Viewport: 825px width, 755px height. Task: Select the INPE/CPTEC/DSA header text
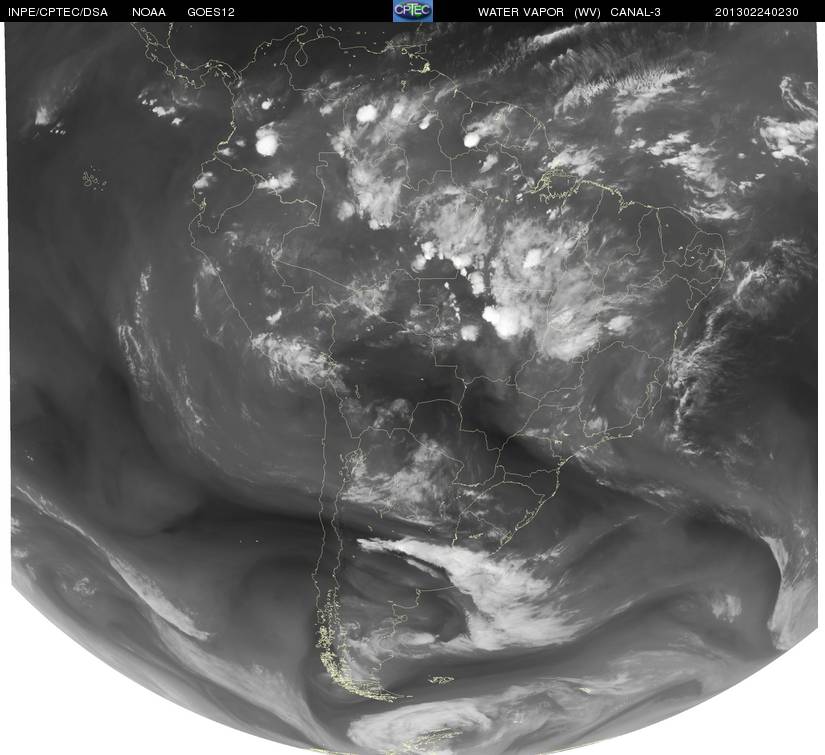click(x=57, y=12)
